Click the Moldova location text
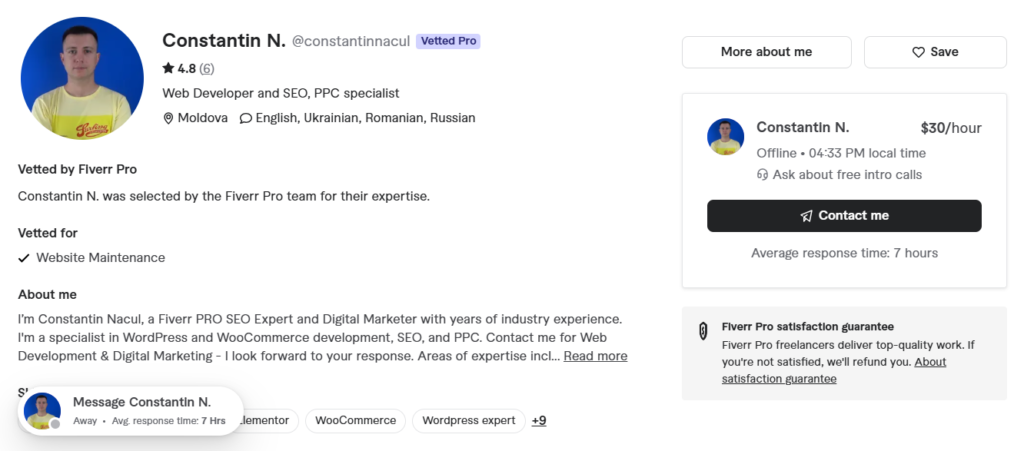This screenshot has height=451, width=1024. click(x=203, y=118)
